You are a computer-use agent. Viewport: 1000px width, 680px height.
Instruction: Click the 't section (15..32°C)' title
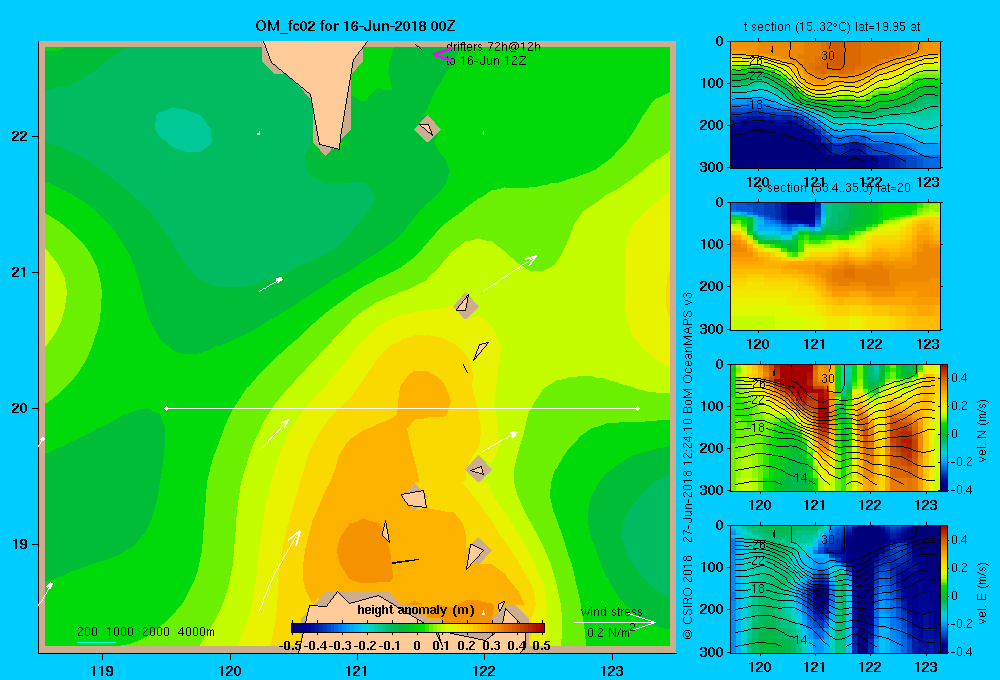pyautogui.click(x=832, y=27)
